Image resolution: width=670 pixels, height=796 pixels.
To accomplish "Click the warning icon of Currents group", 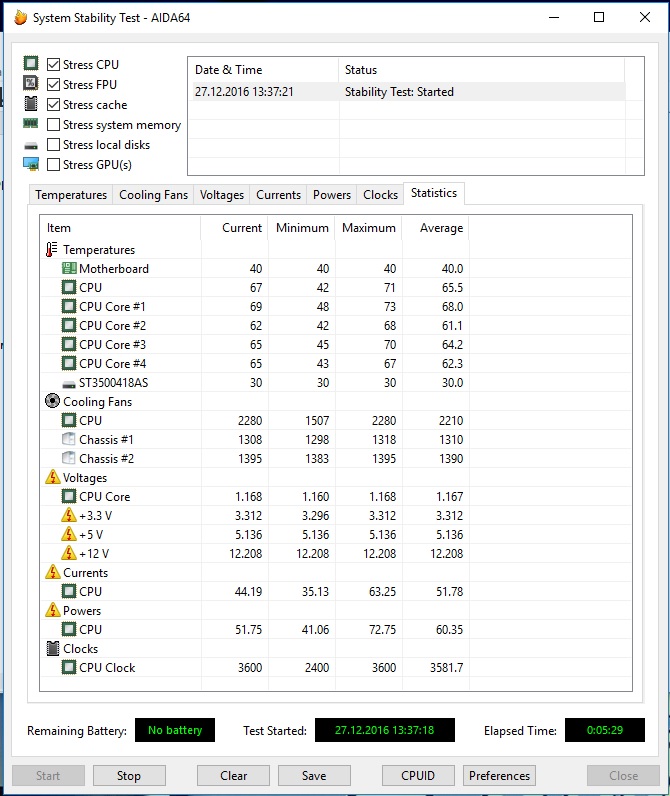I will pos(53,572).
